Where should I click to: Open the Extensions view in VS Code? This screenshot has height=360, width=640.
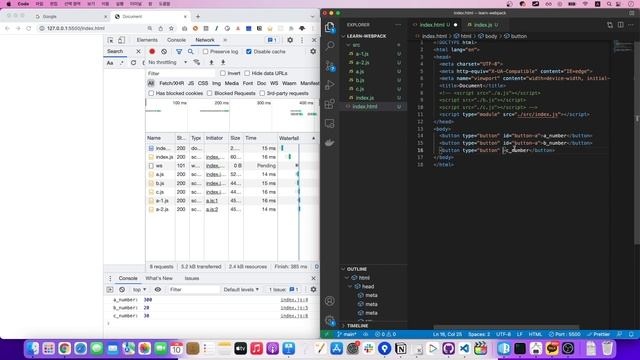click(x=329, y=104)
